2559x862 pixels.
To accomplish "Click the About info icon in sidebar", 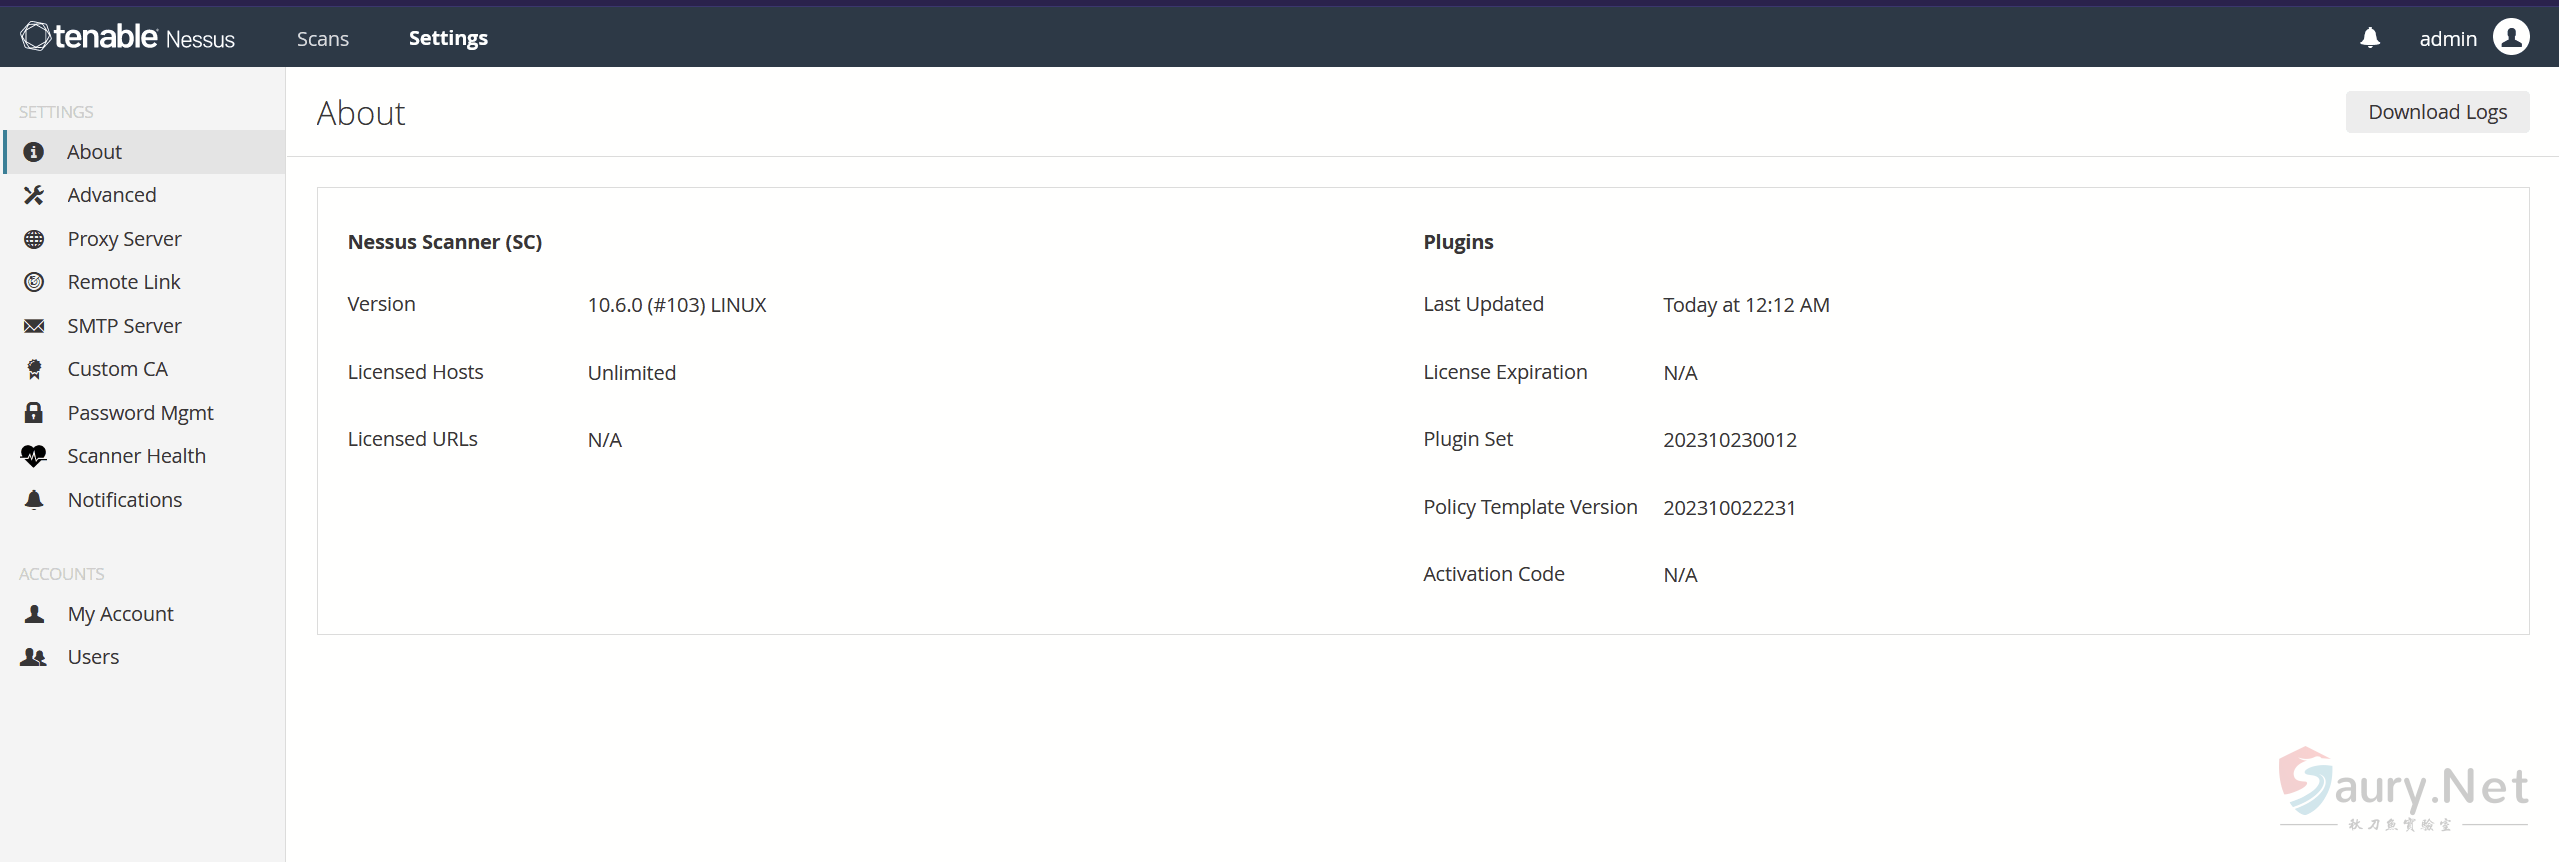I will tap(34, 152).
